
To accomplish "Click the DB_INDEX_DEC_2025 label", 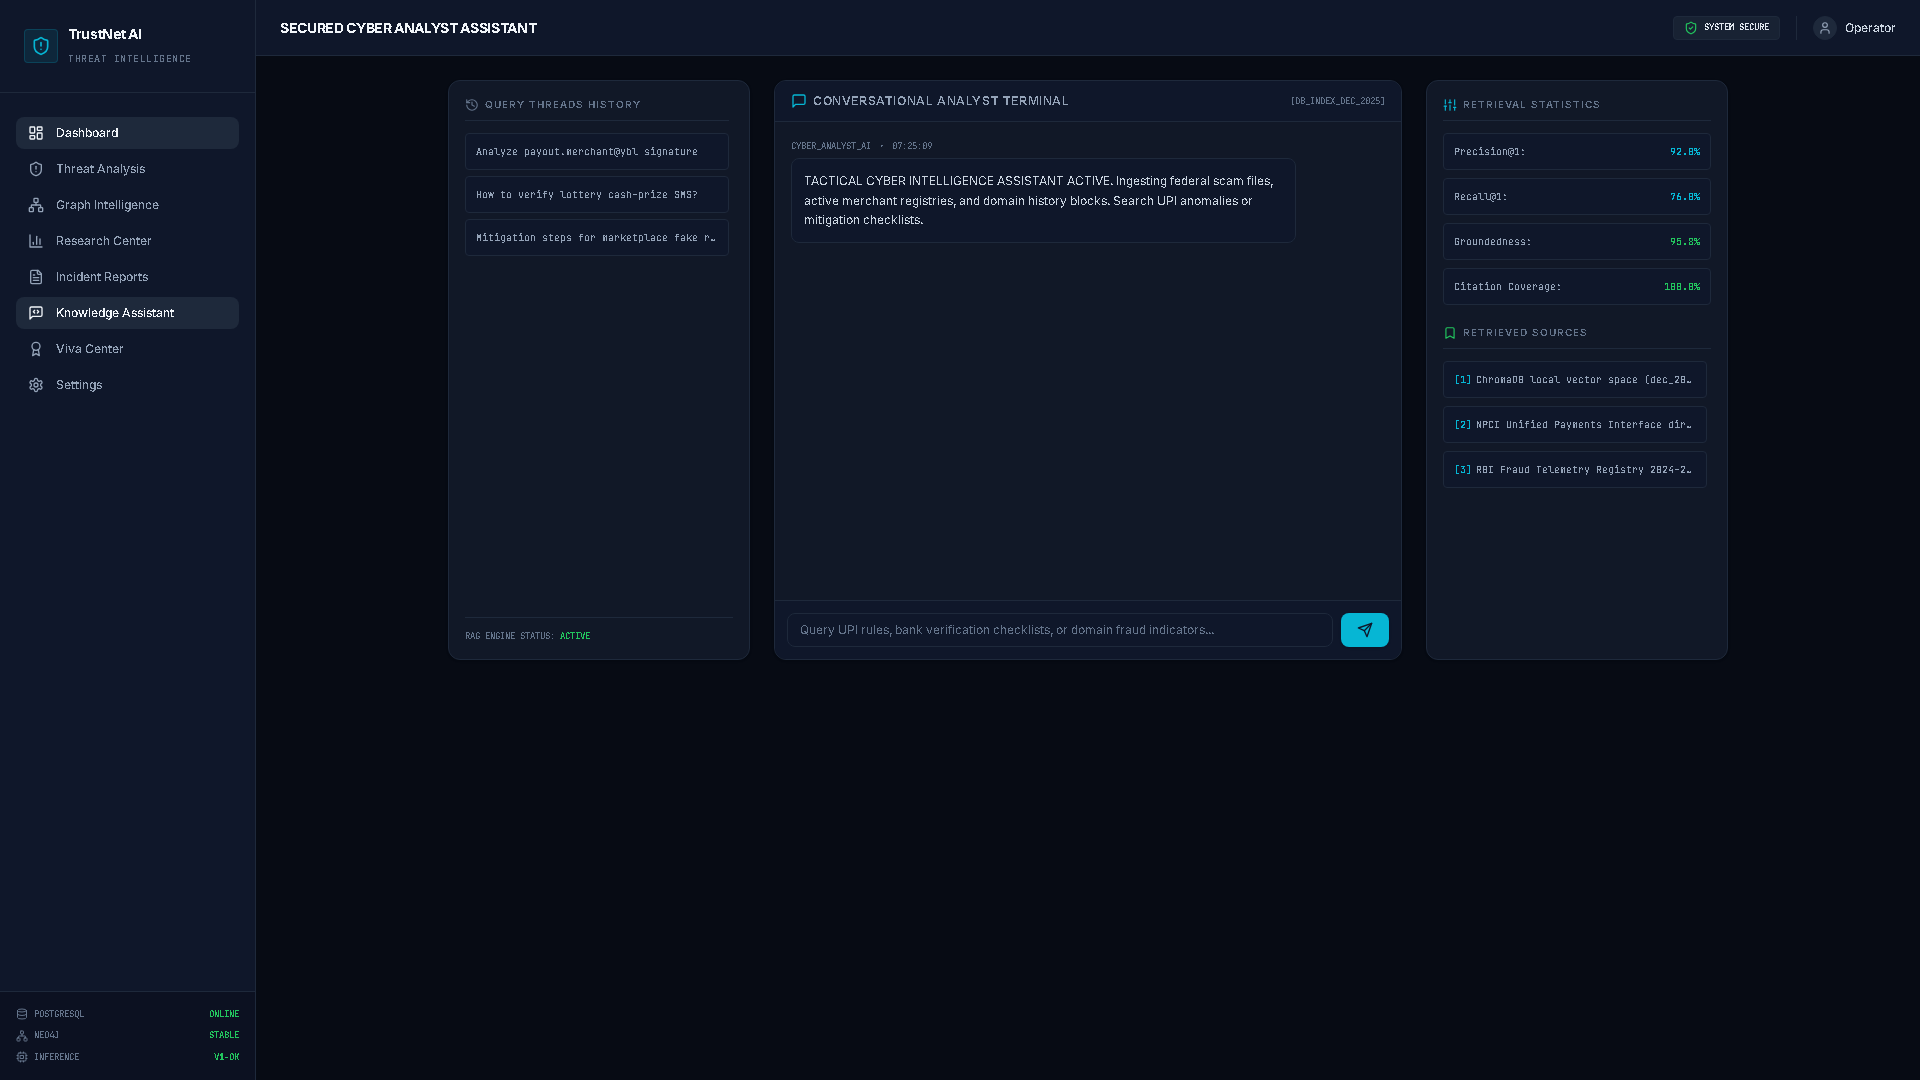I will [1337, 101].
